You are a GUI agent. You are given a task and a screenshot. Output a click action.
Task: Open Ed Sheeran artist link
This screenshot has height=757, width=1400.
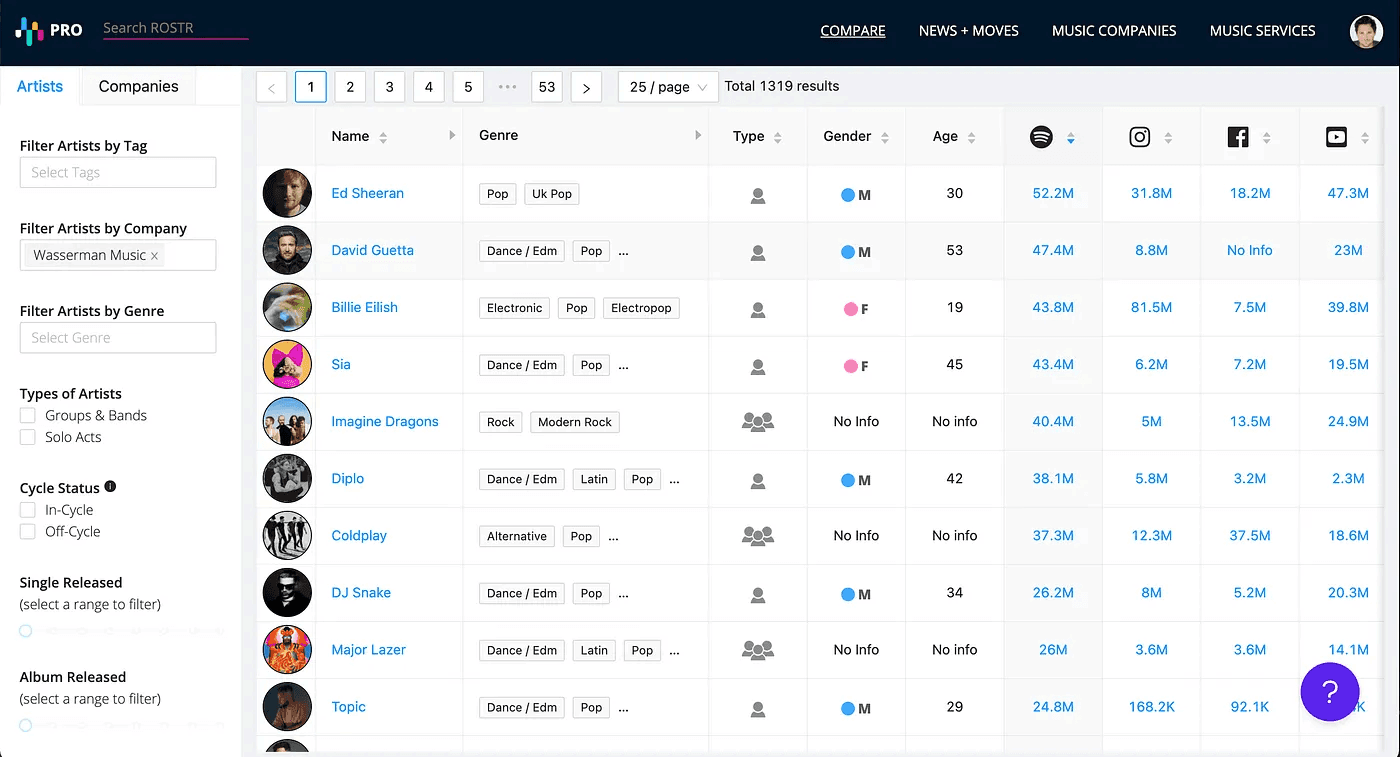[368, 193]
